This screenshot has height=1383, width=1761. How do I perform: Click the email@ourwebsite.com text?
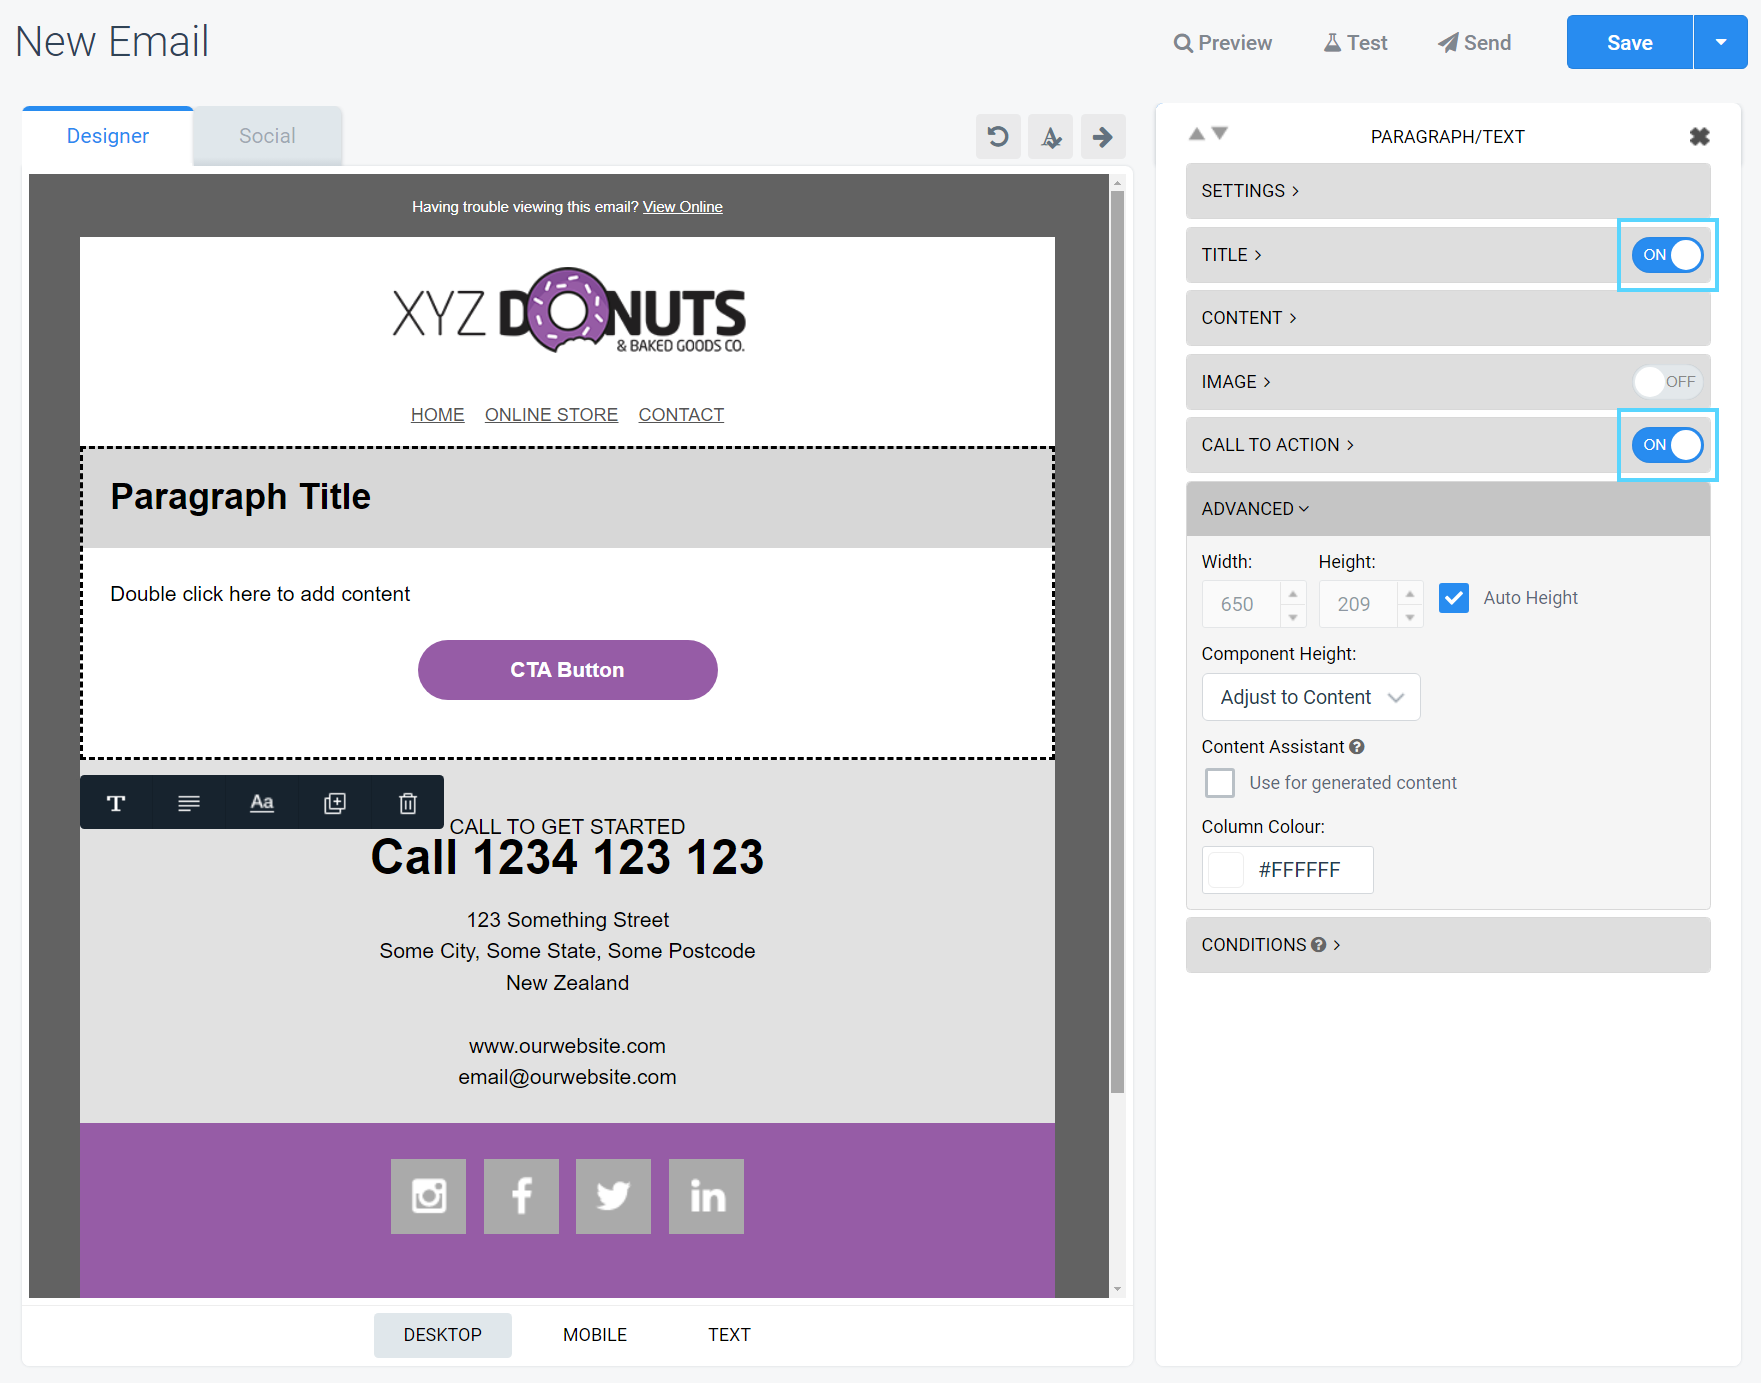click(x=567, y=1077)
